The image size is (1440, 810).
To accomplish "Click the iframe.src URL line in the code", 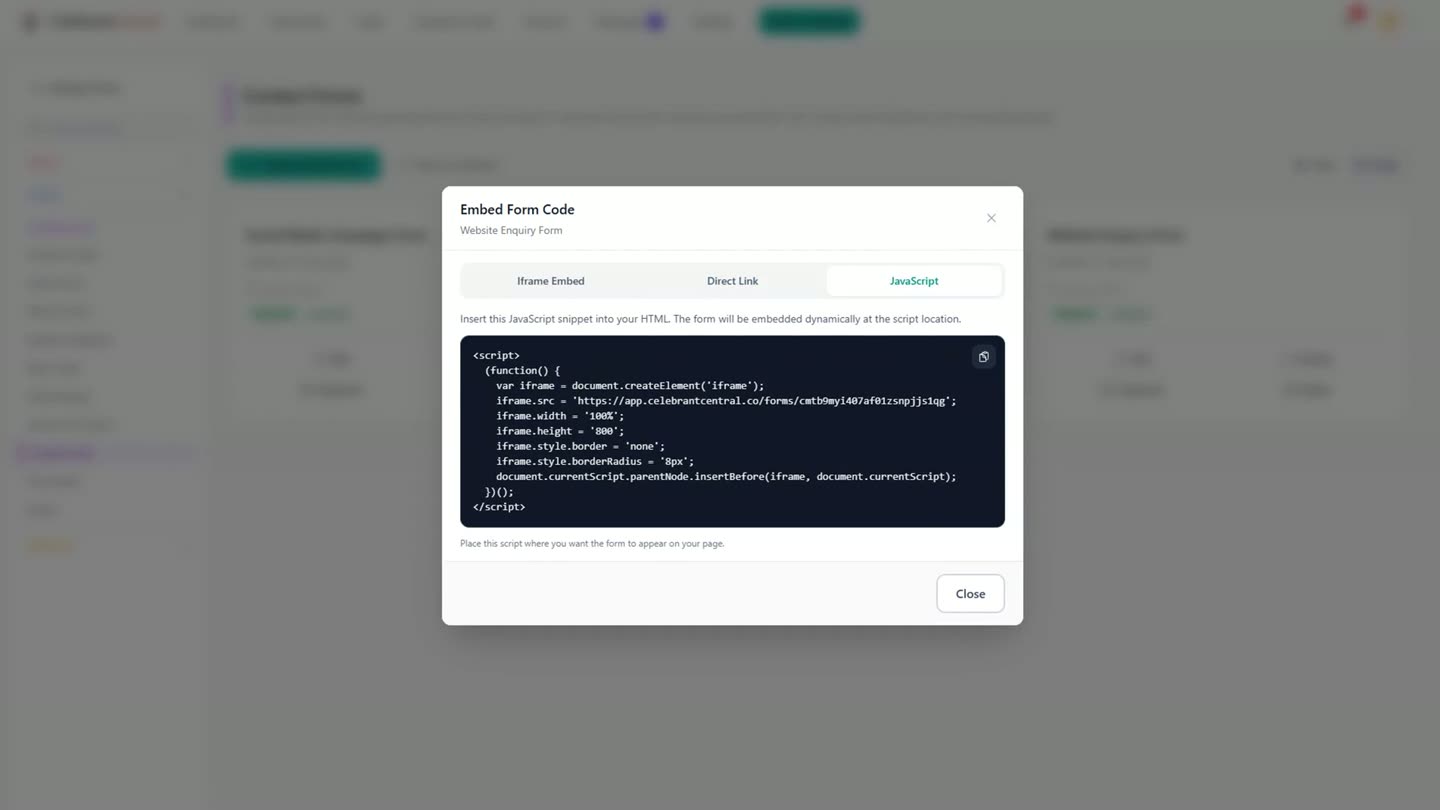I will tap(726, 401).
